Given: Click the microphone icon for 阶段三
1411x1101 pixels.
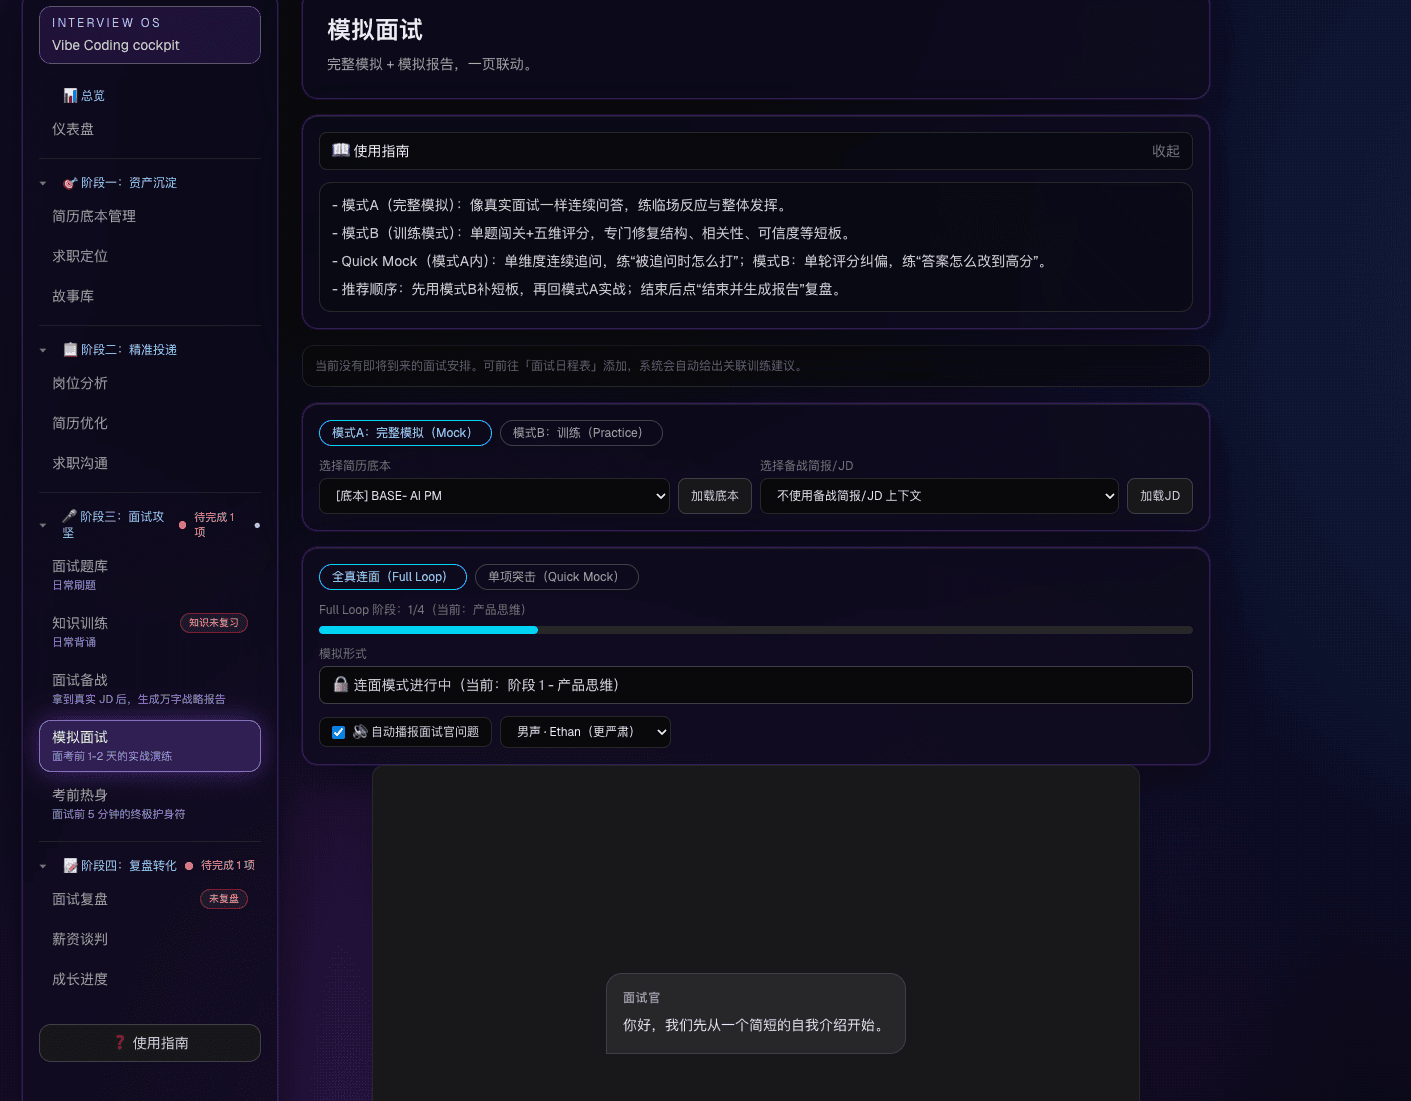Looking at the screenshot, I should tap(69, 517).
